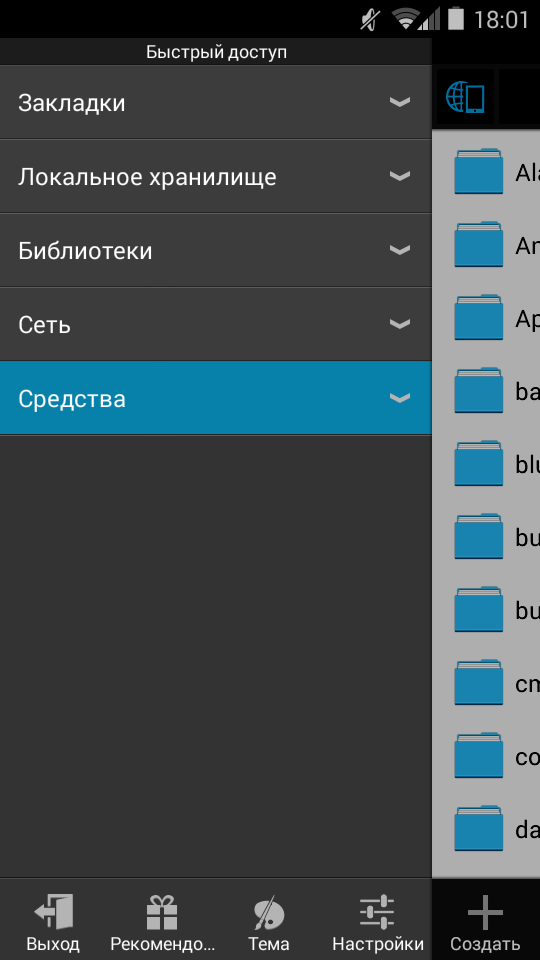Viewport: 540px width, 960px height.
Task: Open the Тема palette icon
Action: 269,913
